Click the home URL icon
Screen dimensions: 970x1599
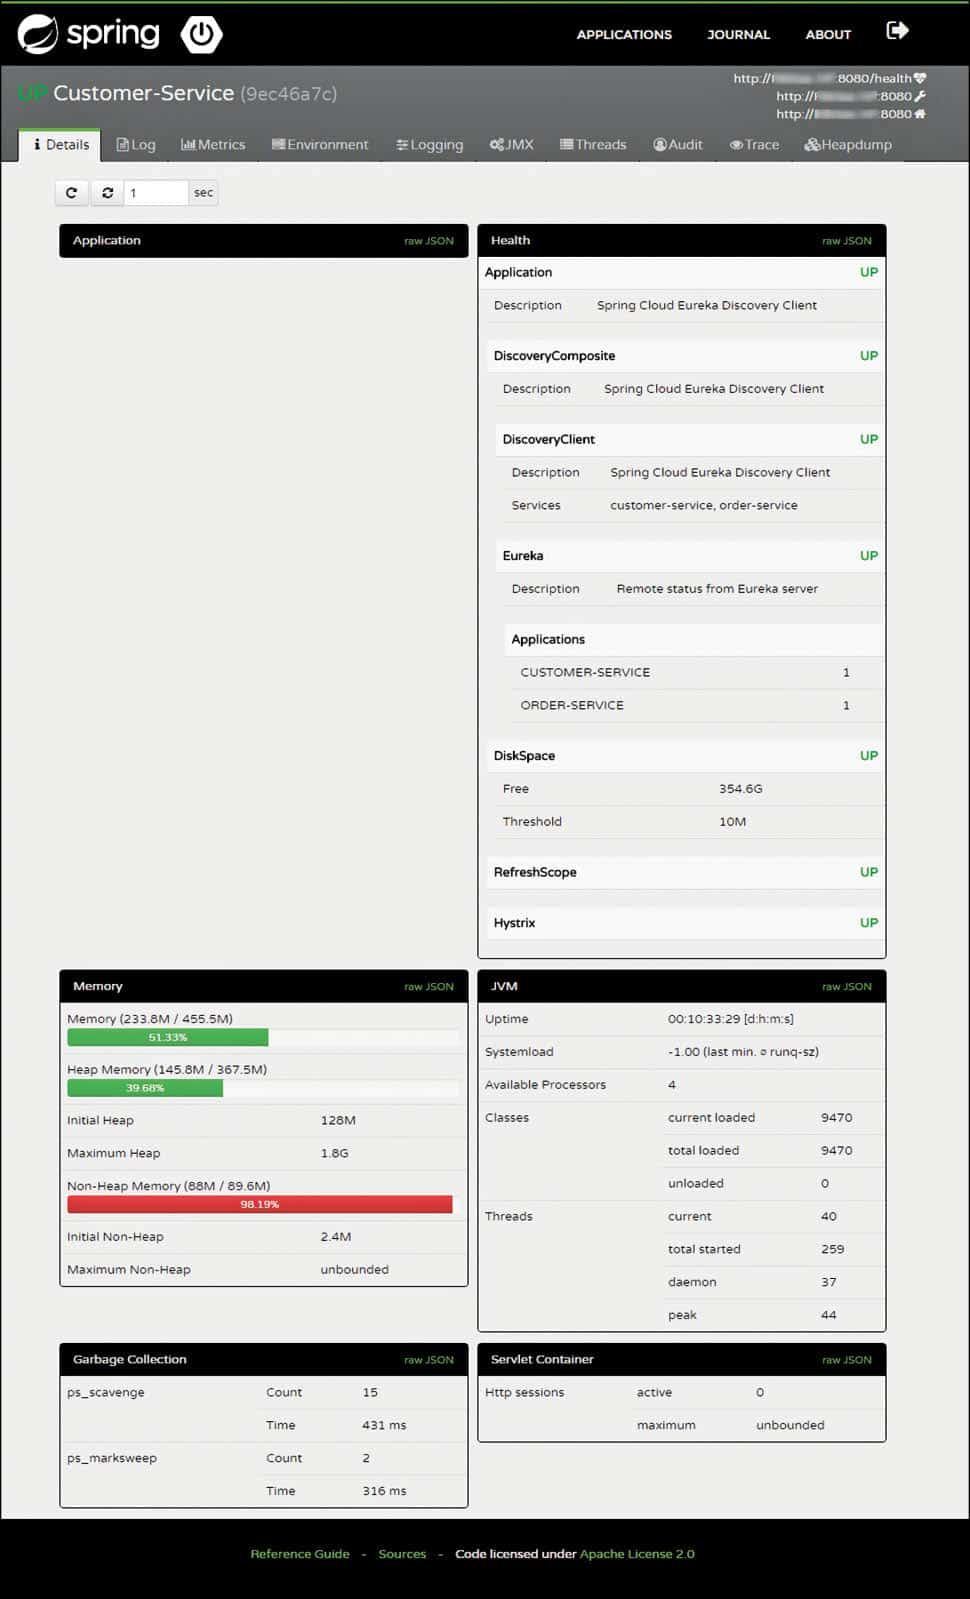pos(920,114)
